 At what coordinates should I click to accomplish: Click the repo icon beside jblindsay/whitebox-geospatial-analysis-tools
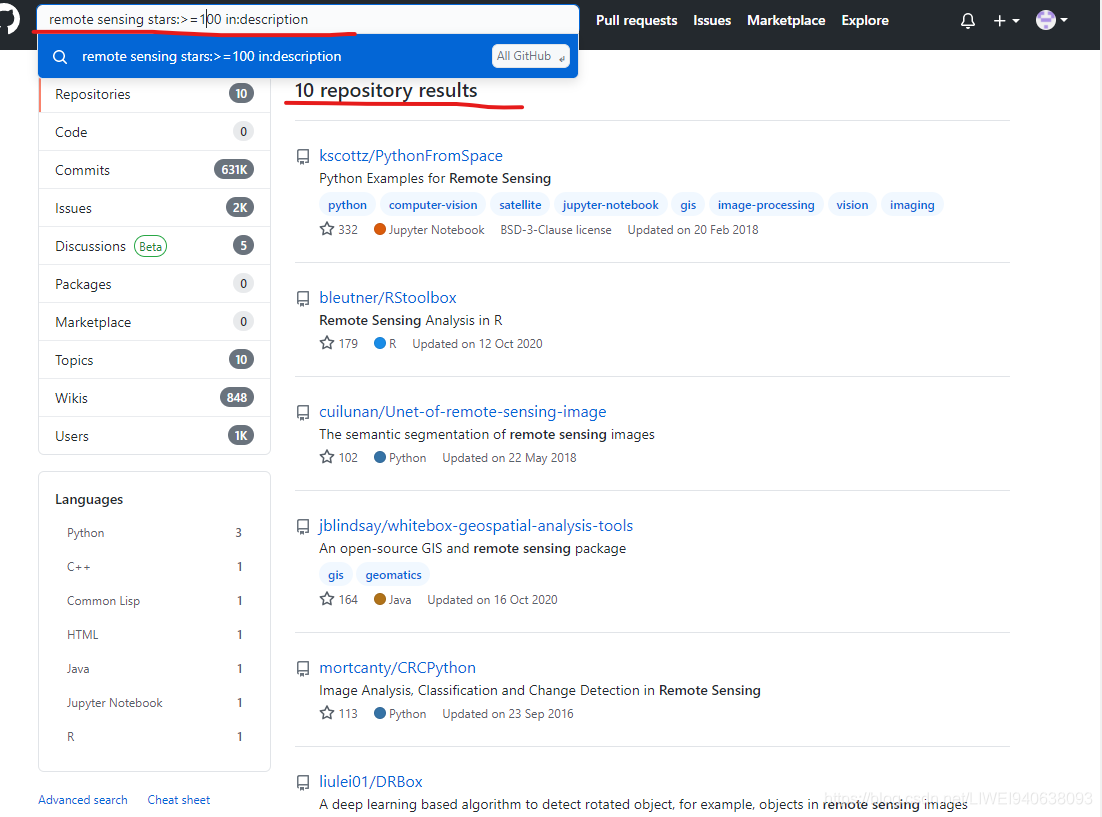click(303, 527)
